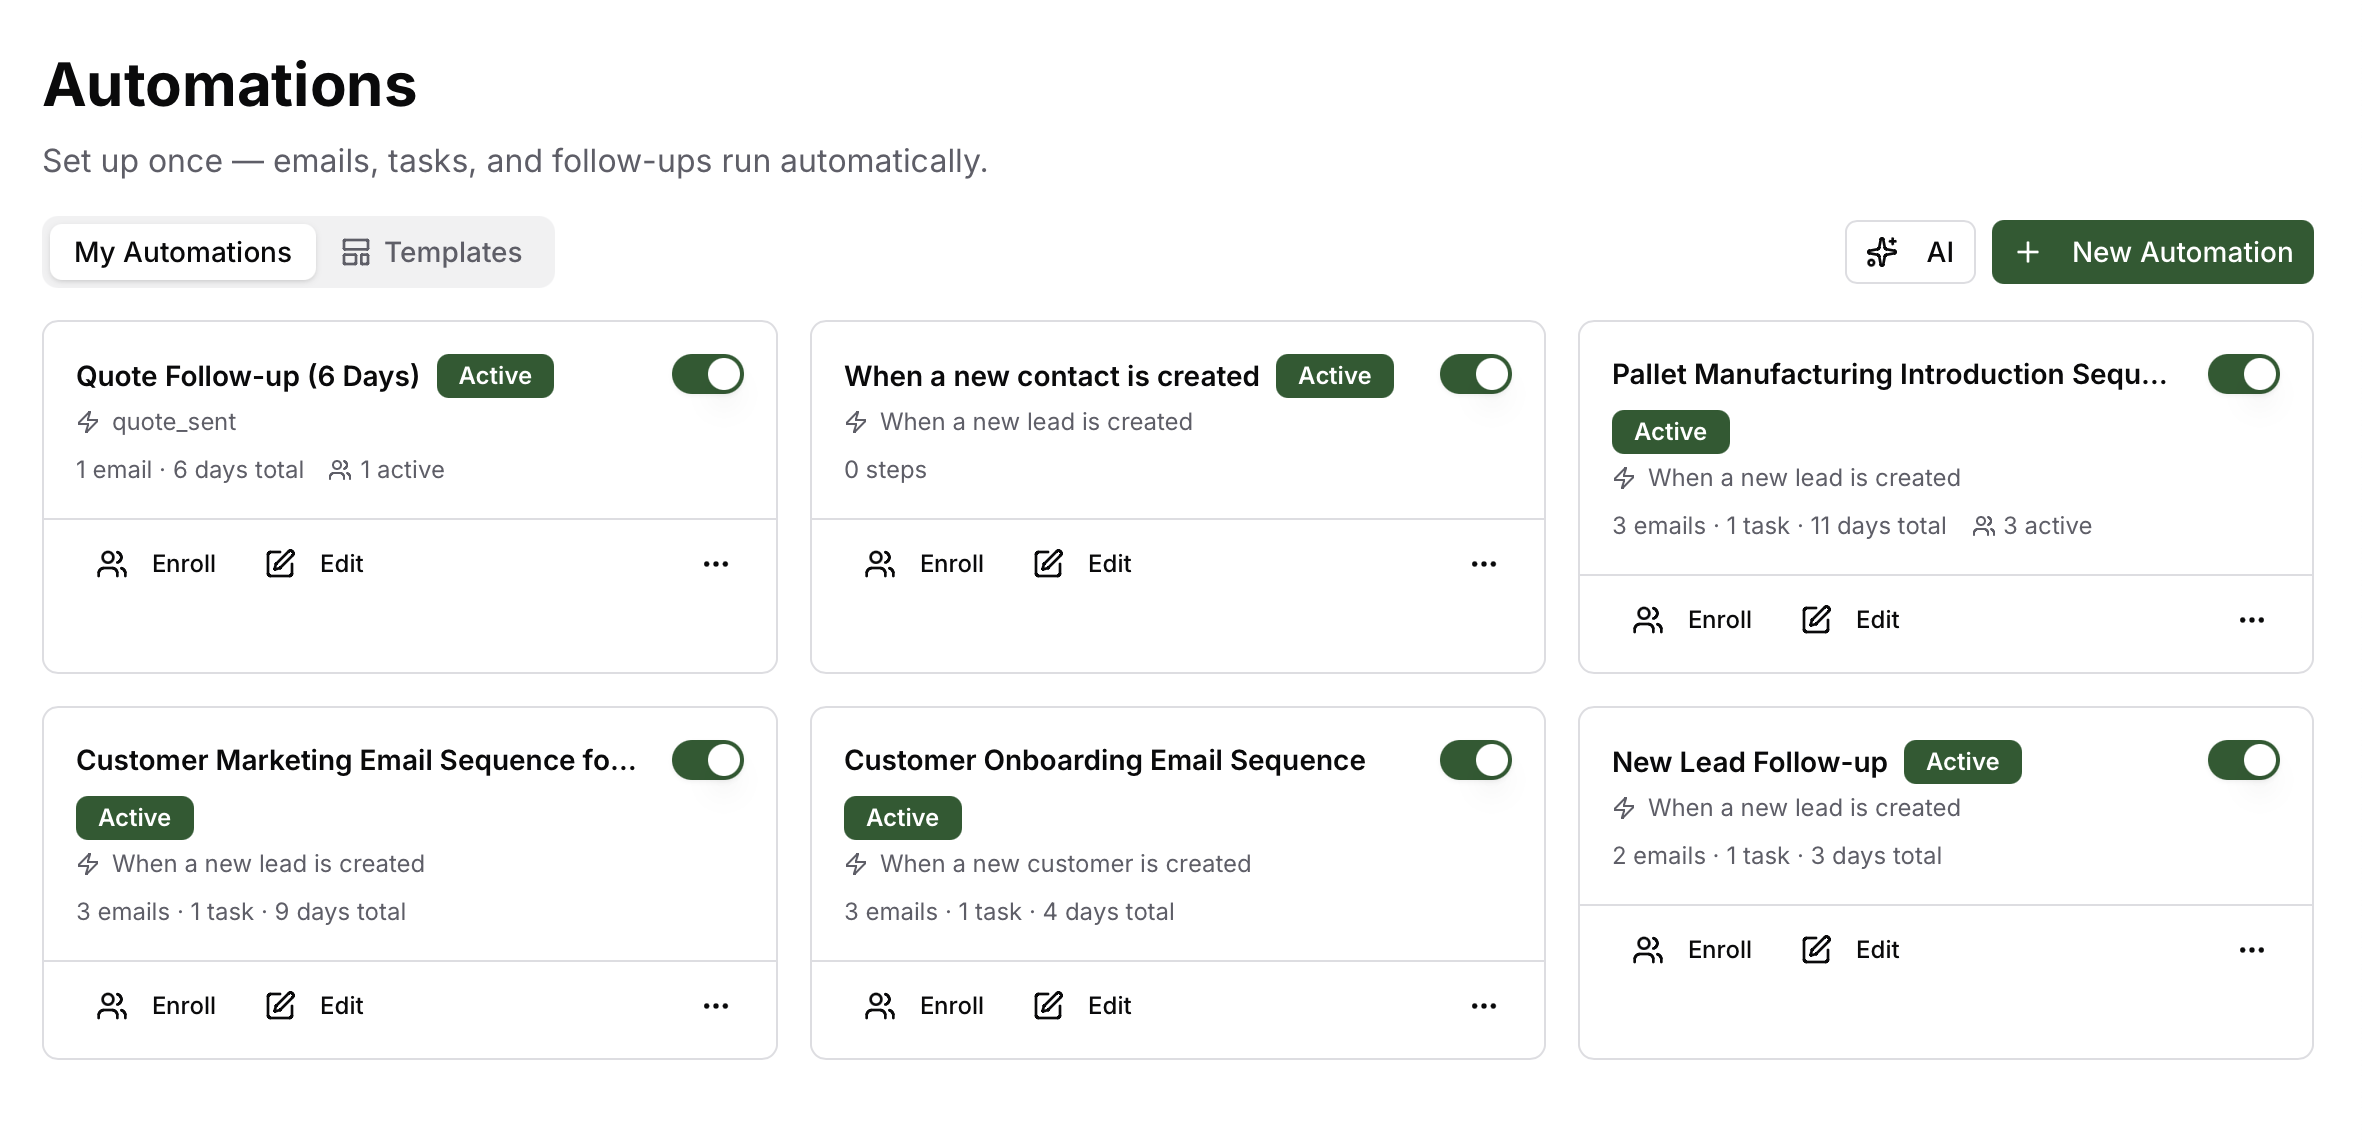Open more menu on new contact automation
This screenshot has width=2362, height=1144.
tap(1484, 564)
